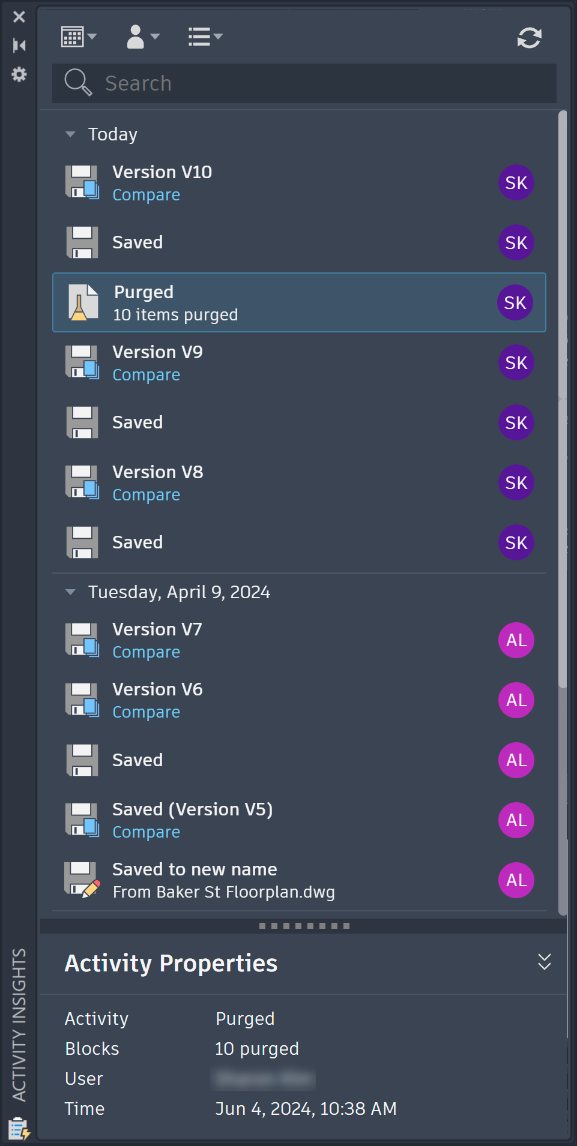Click SK avatar next to Version V9

pyautogui.click(x=516, y=363)
